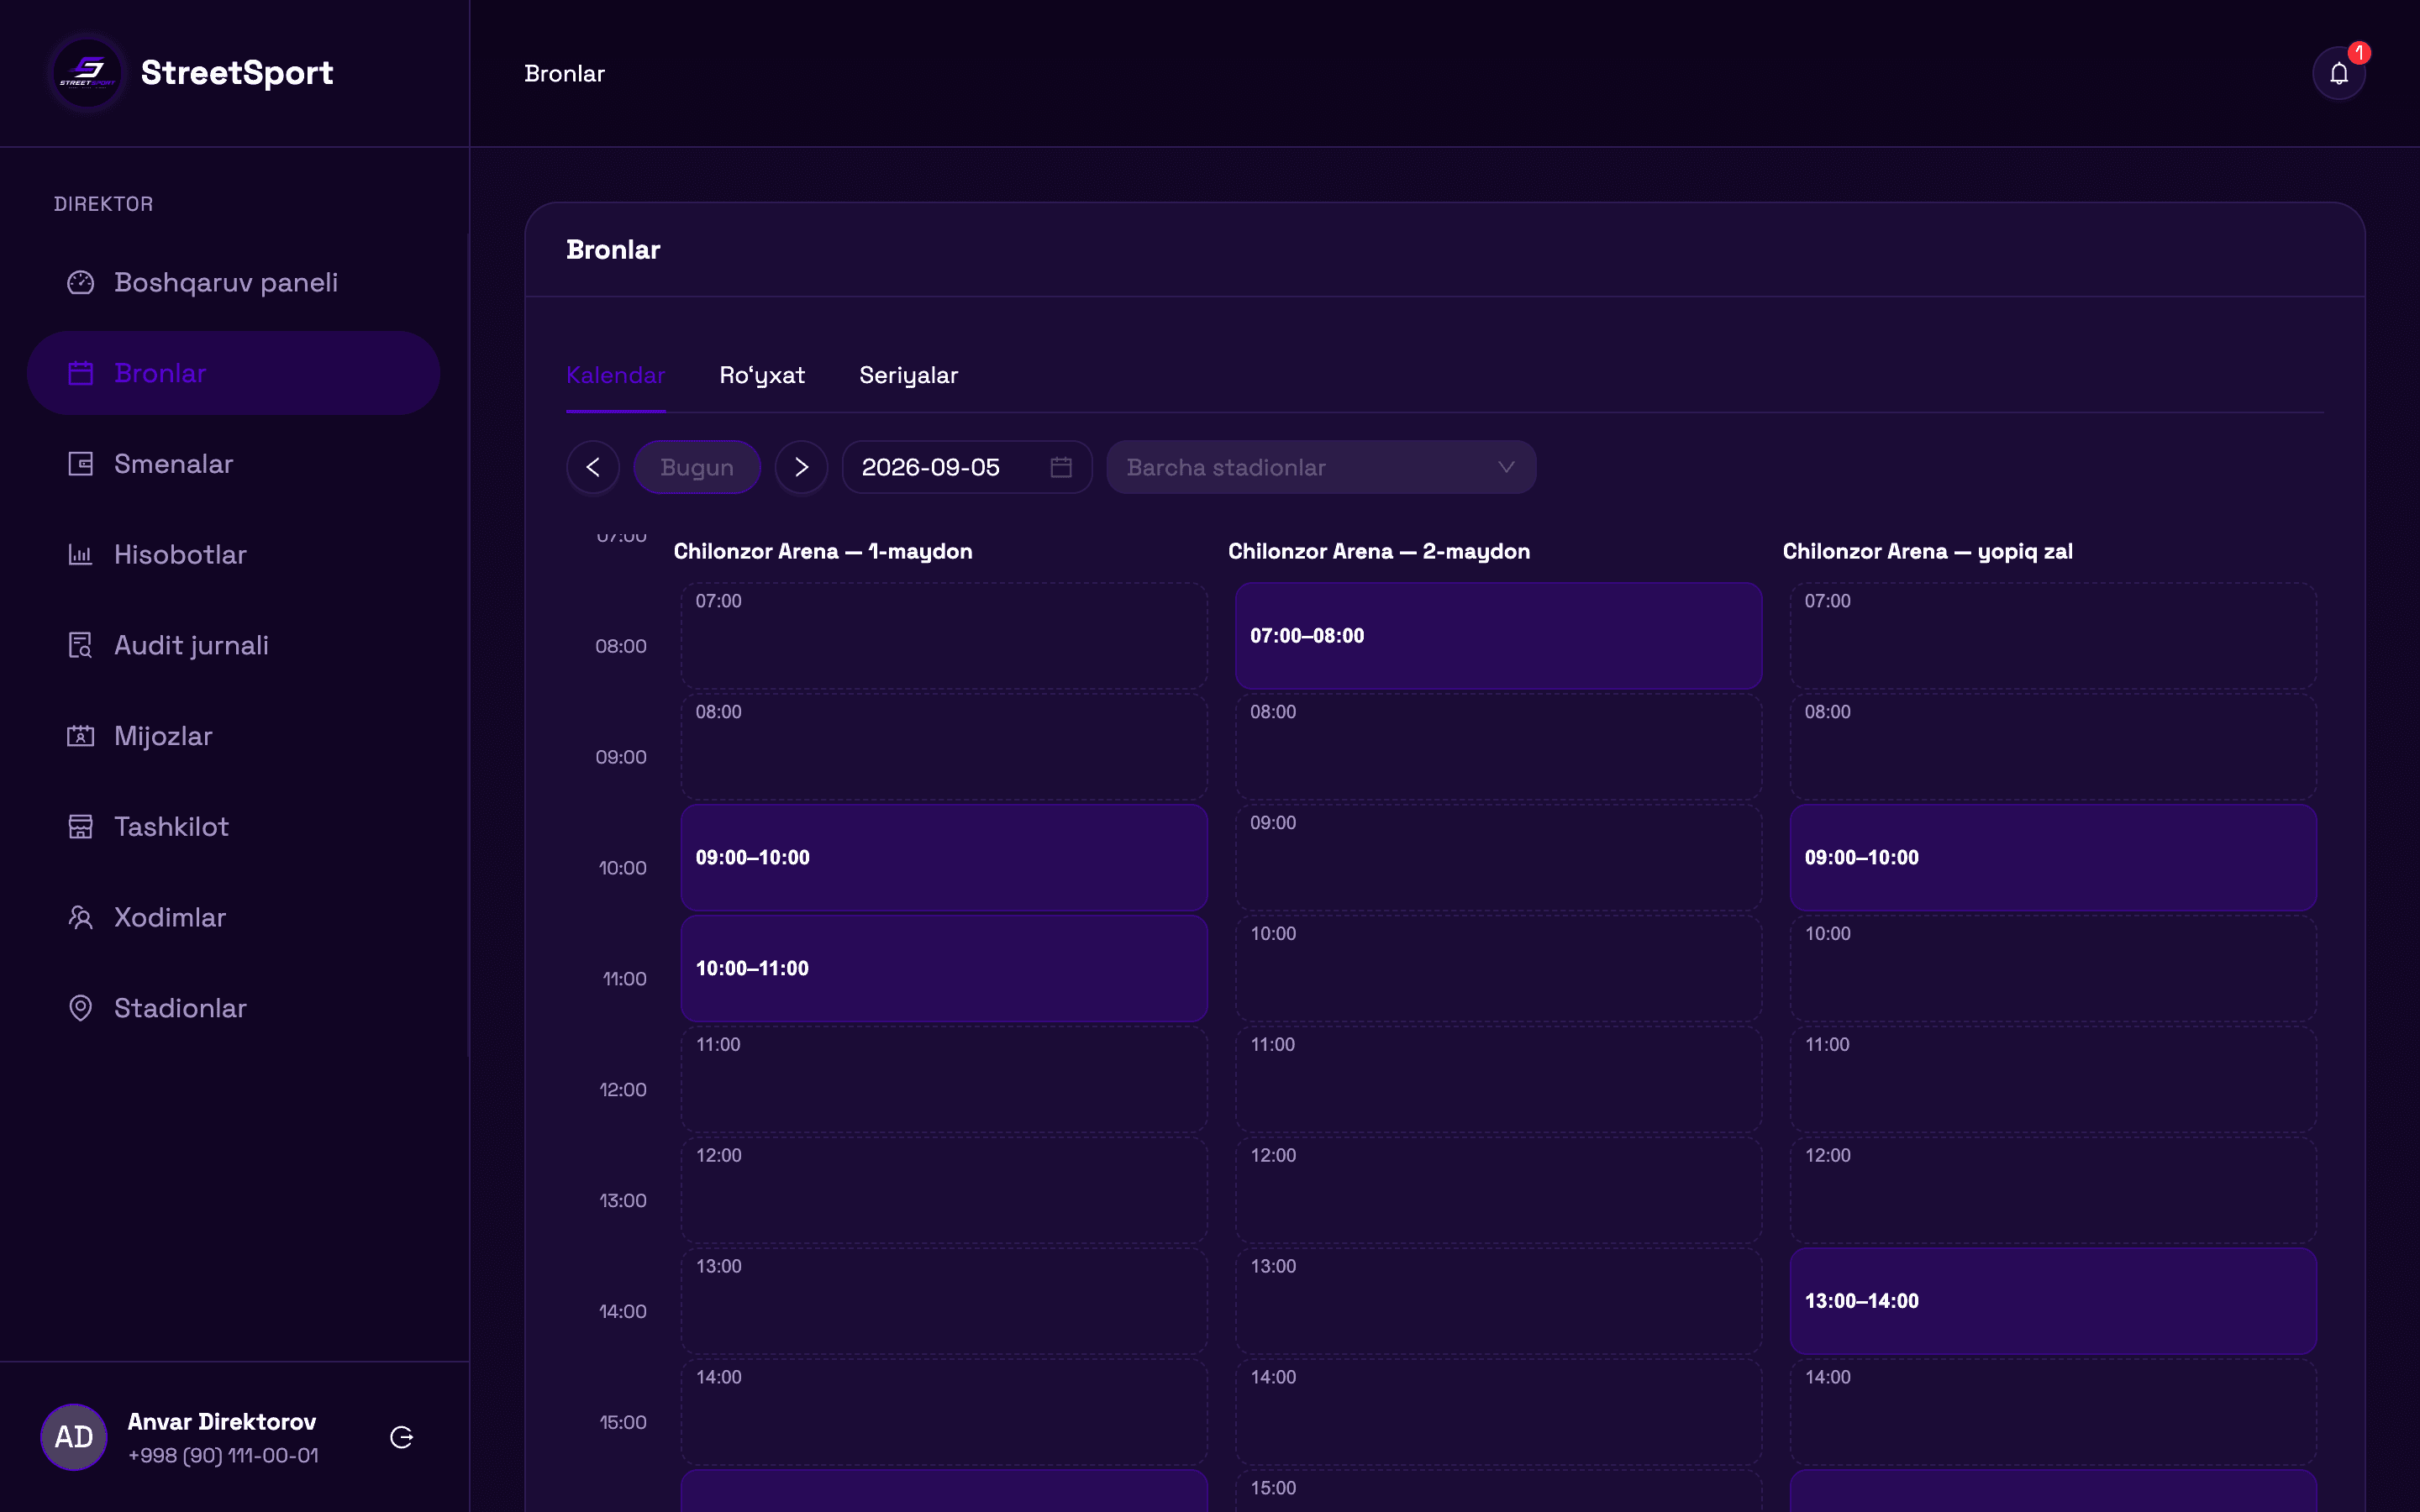Open Tashkilot in the sidebar
This screenshot has height=1512, width=2420.
(x=233, y=827)
